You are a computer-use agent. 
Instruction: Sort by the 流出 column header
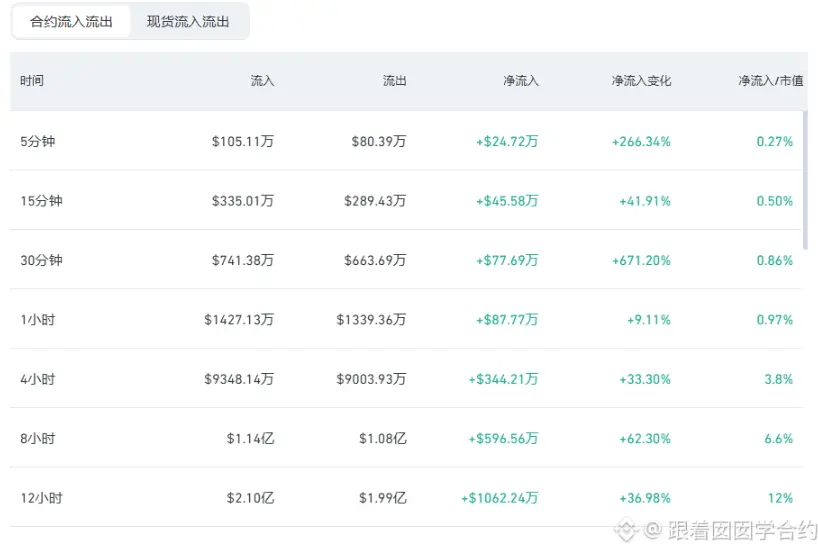394,81
